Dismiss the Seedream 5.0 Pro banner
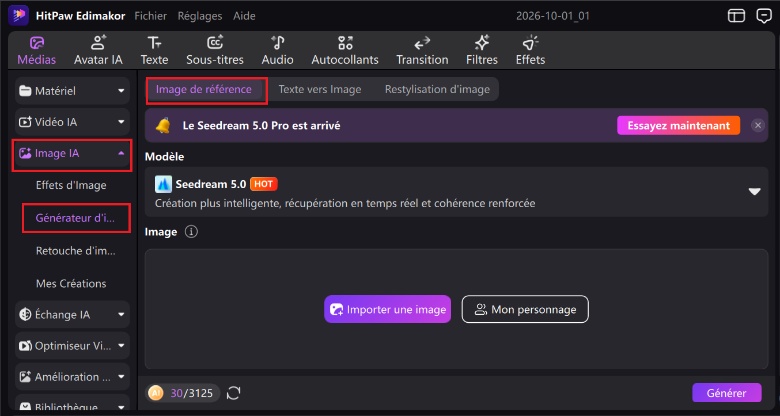The image size is (780, 416). (758, 125)
